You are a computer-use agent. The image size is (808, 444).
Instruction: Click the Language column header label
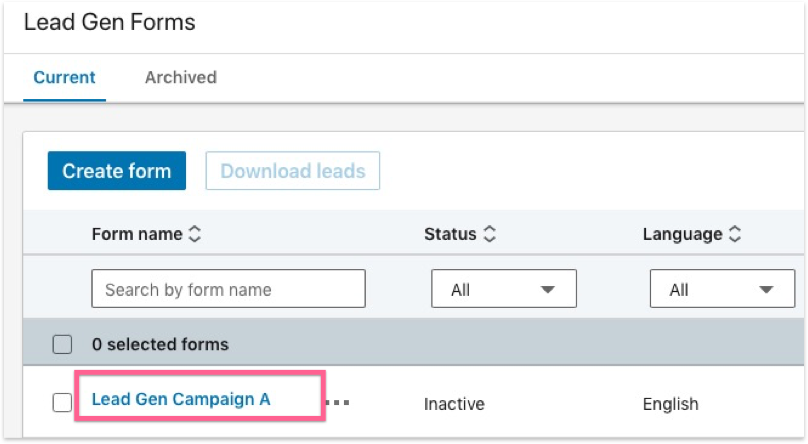point(682,234)
